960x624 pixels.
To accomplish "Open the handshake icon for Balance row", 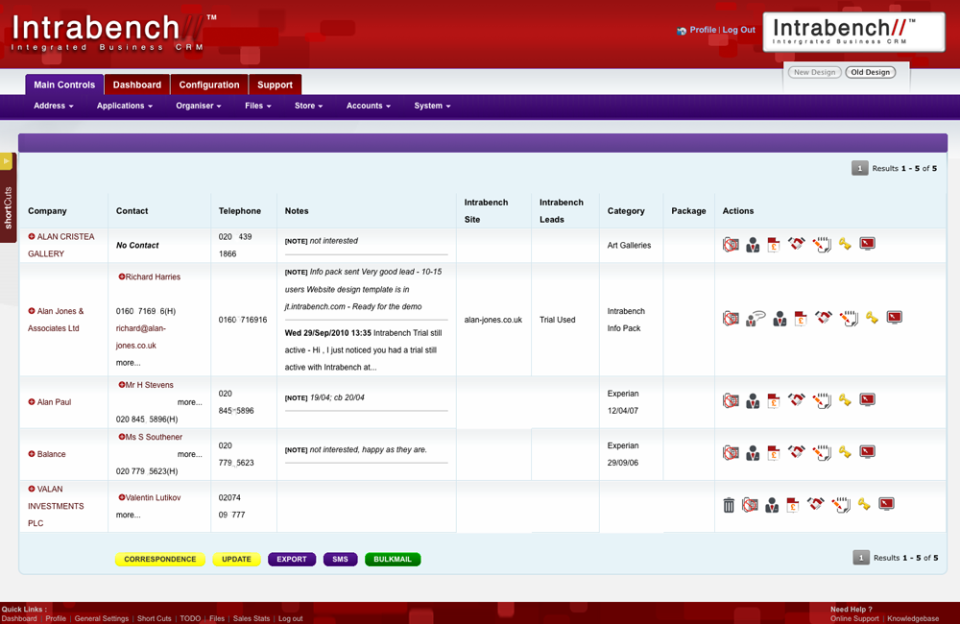I will [796, 452].
